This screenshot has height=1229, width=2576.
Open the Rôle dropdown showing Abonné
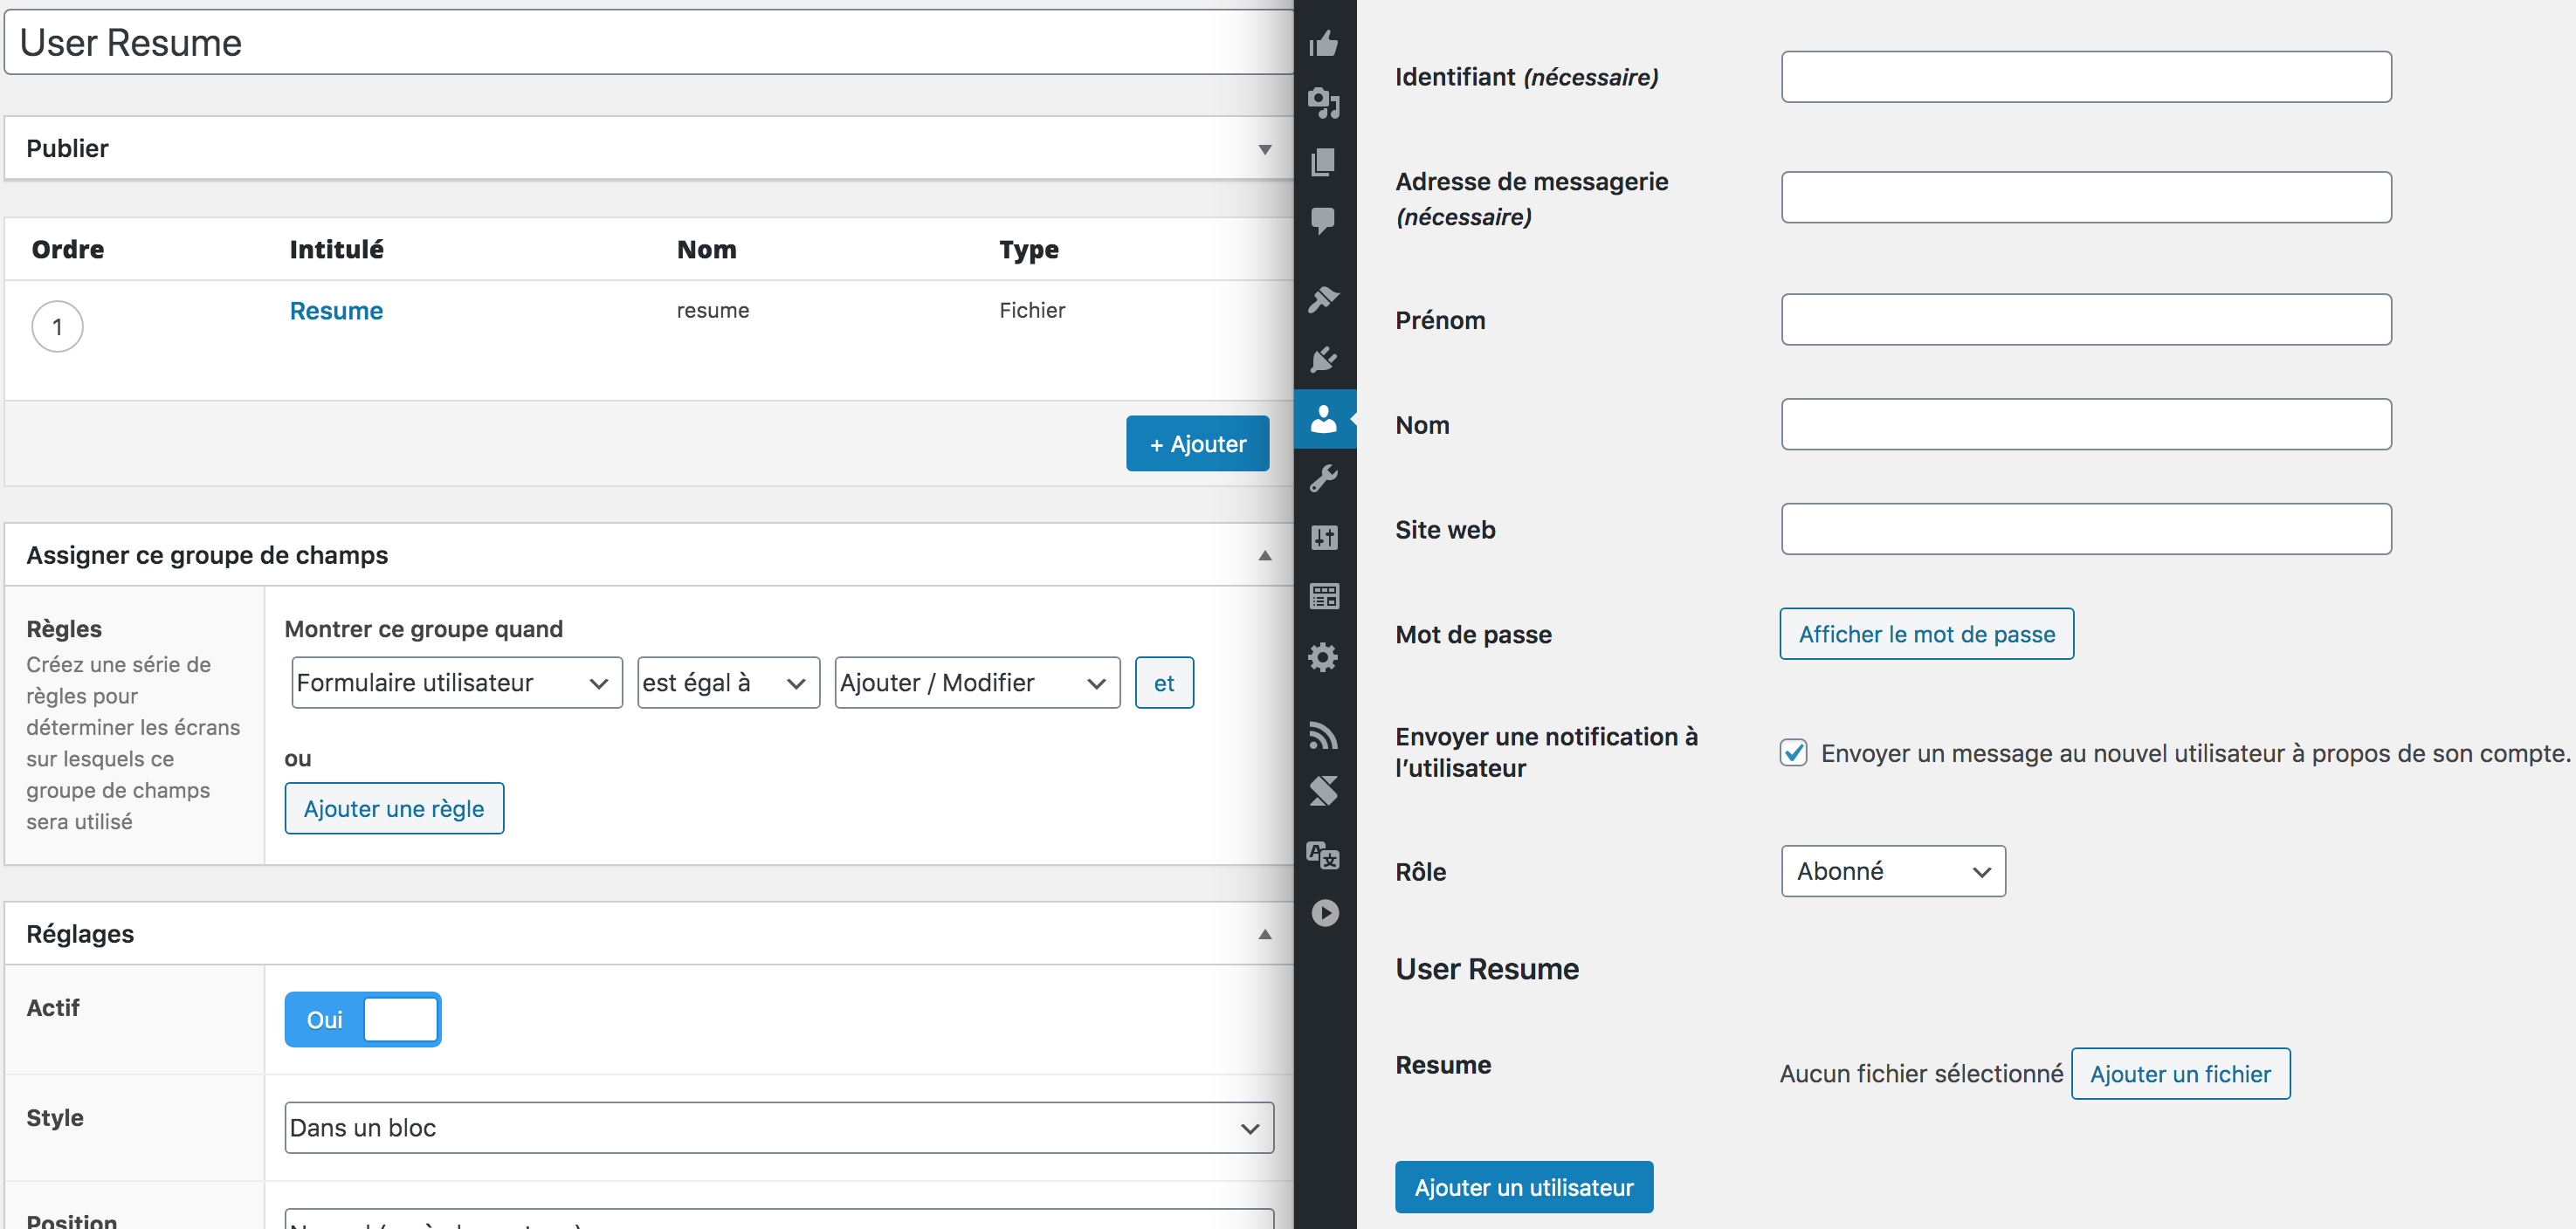pos(1893,871)
